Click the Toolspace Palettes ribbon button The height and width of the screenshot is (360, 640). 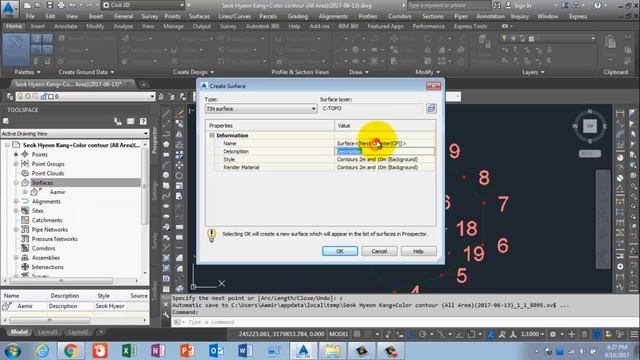coord(16,50)
